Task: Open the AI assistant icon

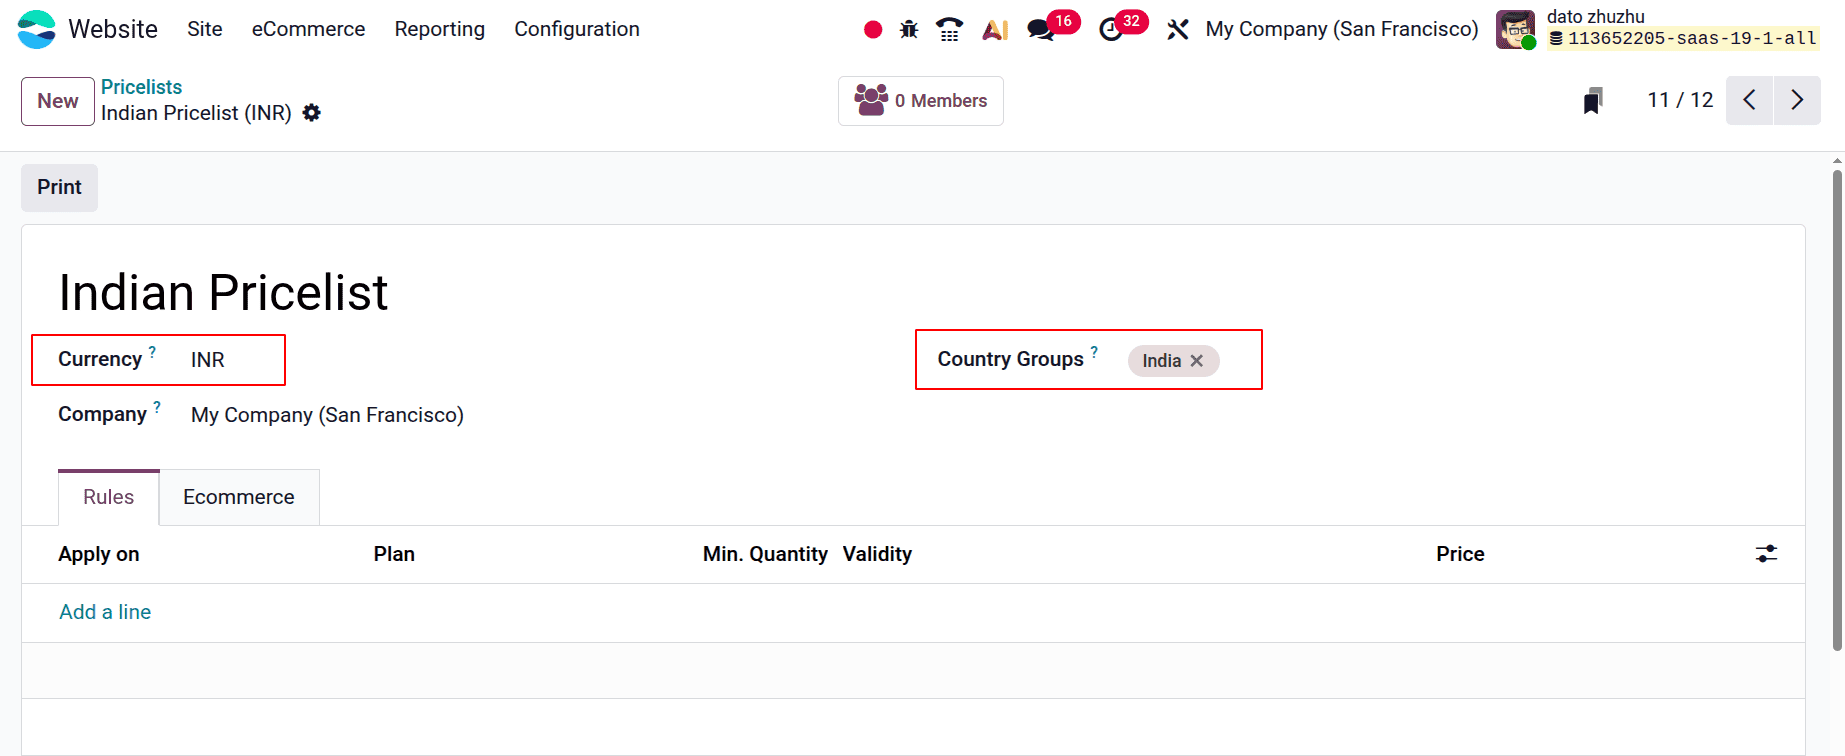Action: point(995,30)
